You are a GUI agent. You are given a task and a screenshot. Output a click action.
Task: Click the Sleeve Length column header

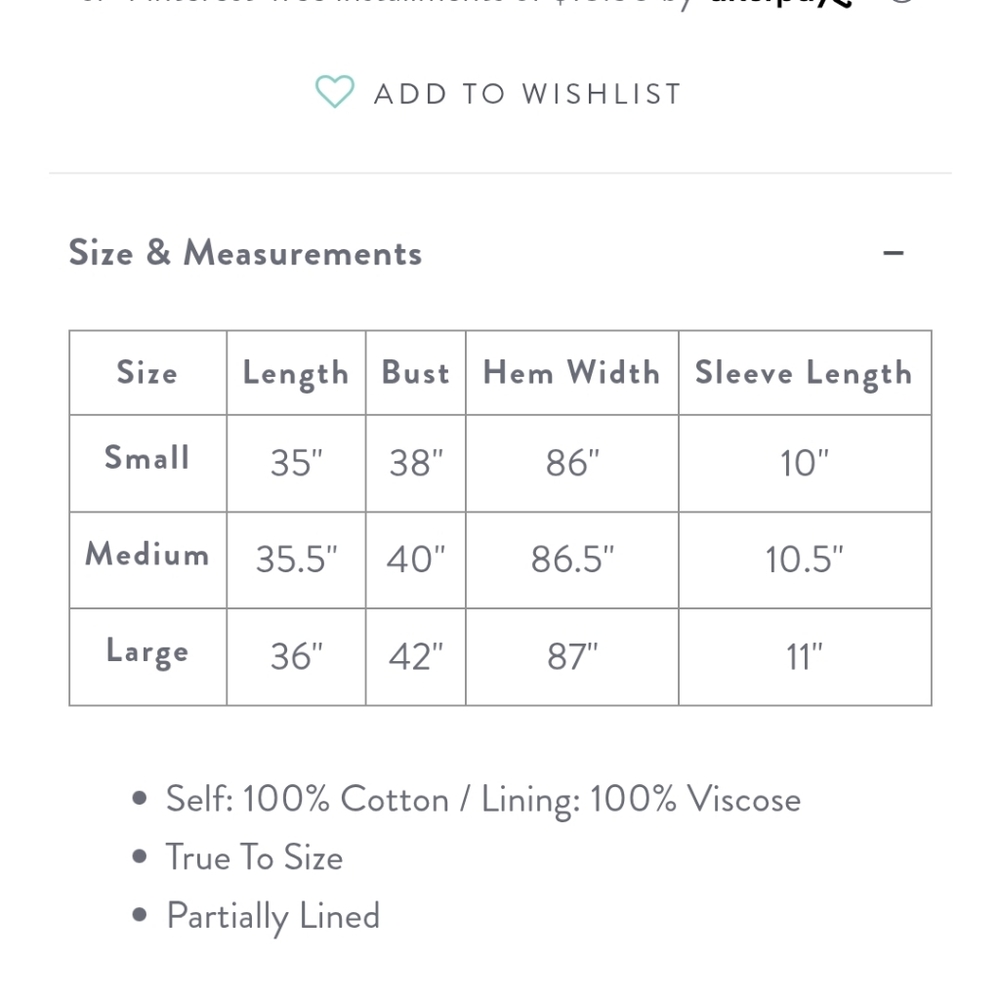click(x=804, y=374)
